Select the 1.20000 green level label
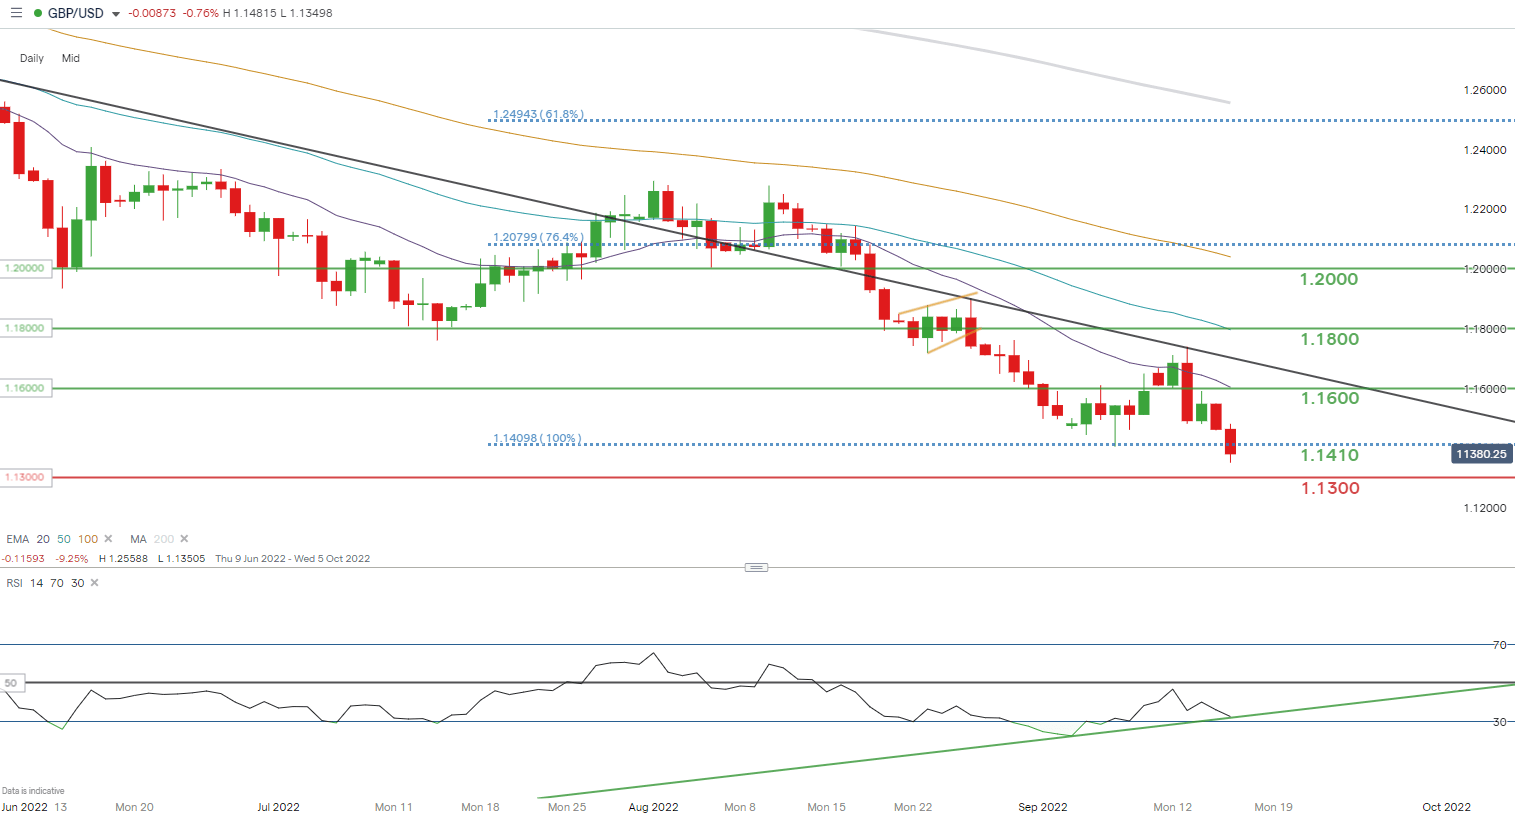1515x815 pixels. pyautogui.click(x=25, y=268)
